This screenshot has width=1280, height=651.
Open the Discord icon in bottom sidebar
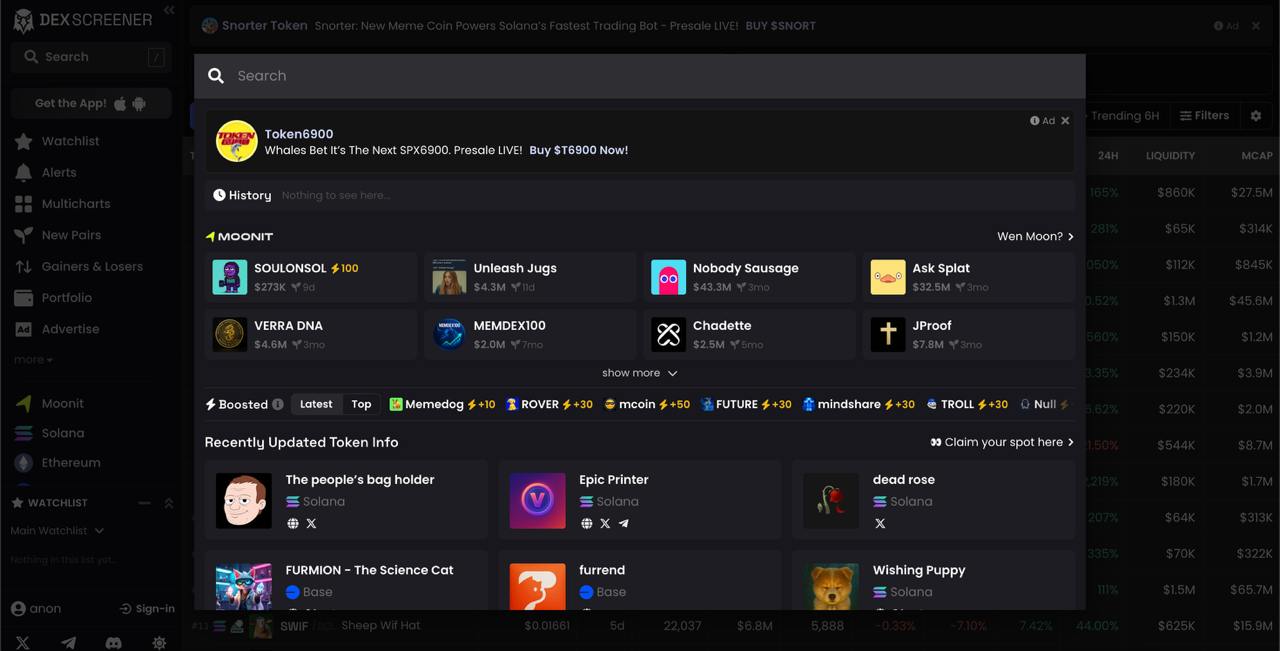click(x=114, y=643)
